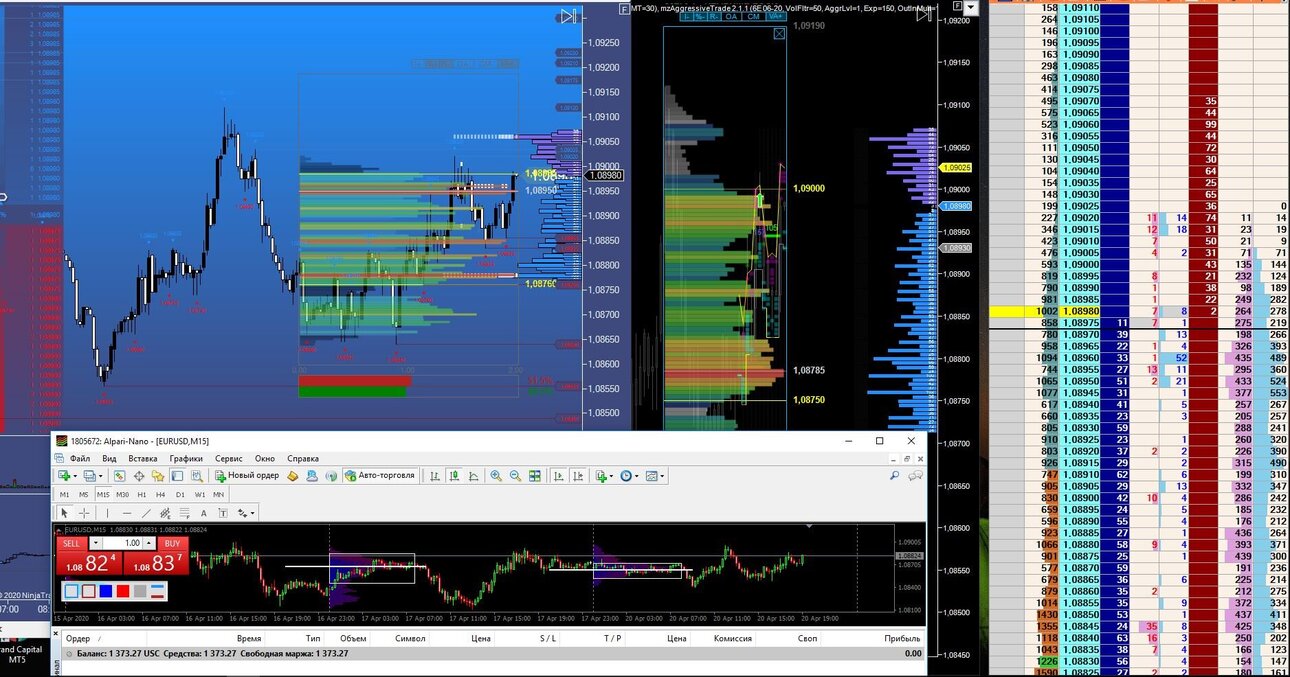The image size is (1290, 677).
Task: Select the H4 timeframe
Action: [160, 495]
